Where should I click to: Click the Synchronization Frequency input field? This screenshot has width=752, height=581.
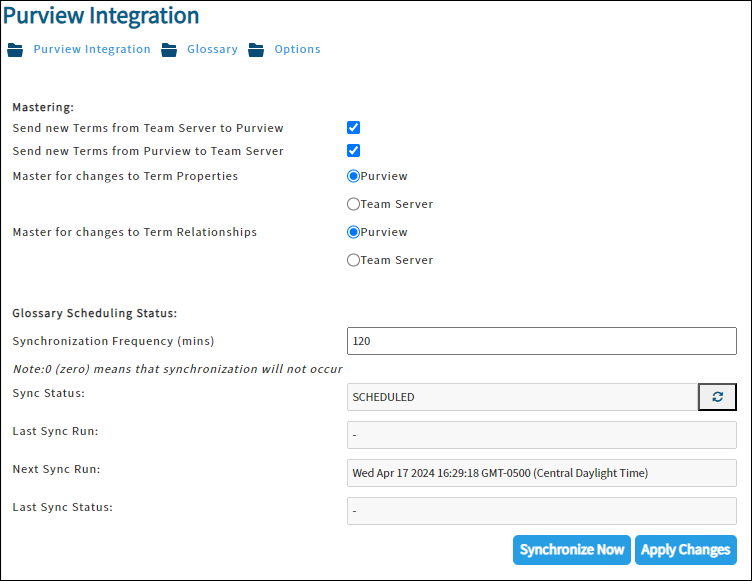(x=541, y=341)
